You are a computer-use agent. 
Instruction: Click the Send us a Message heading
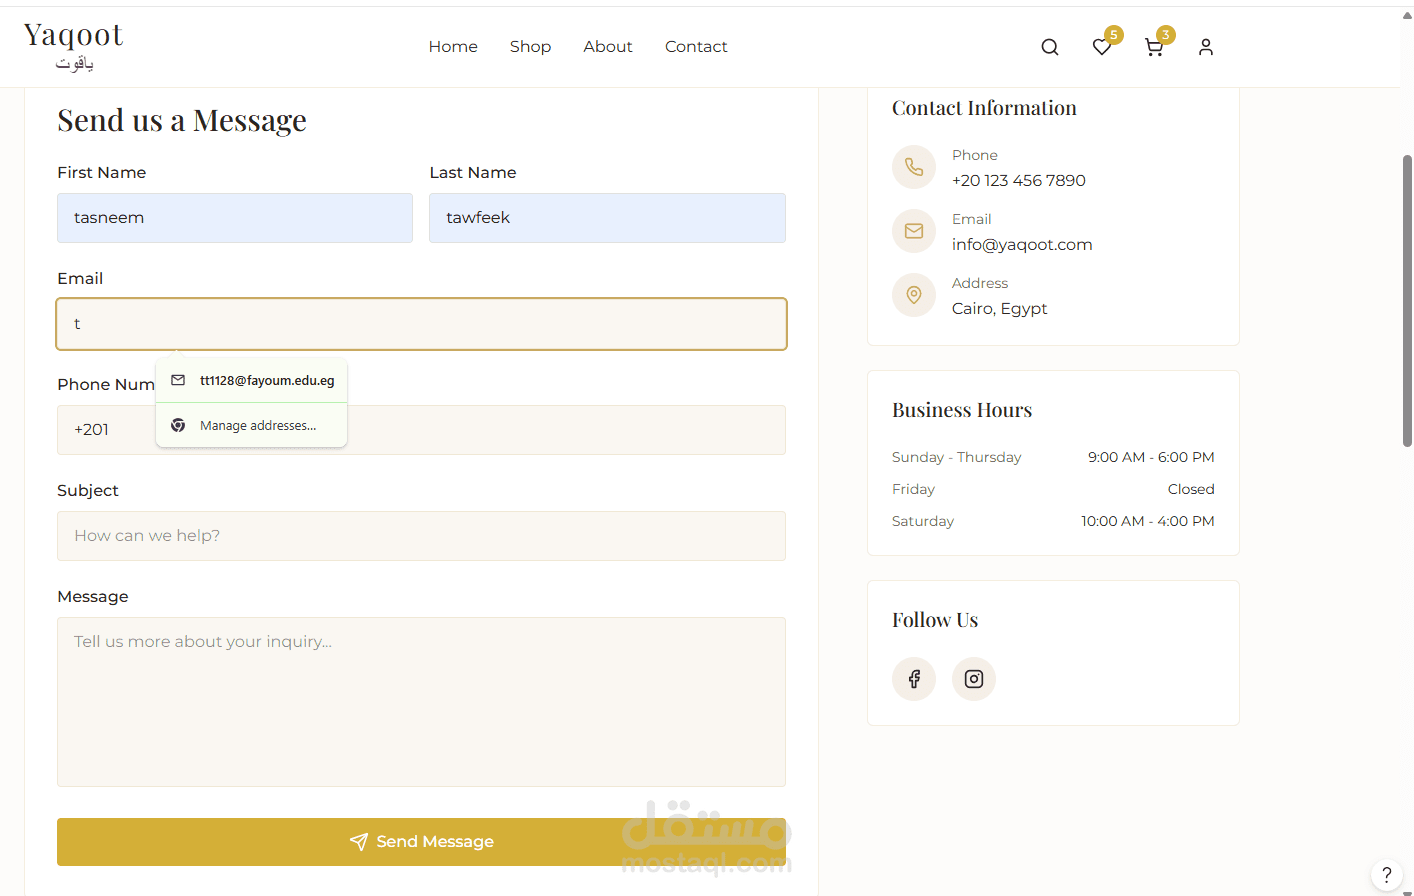[x=182, y=121]
